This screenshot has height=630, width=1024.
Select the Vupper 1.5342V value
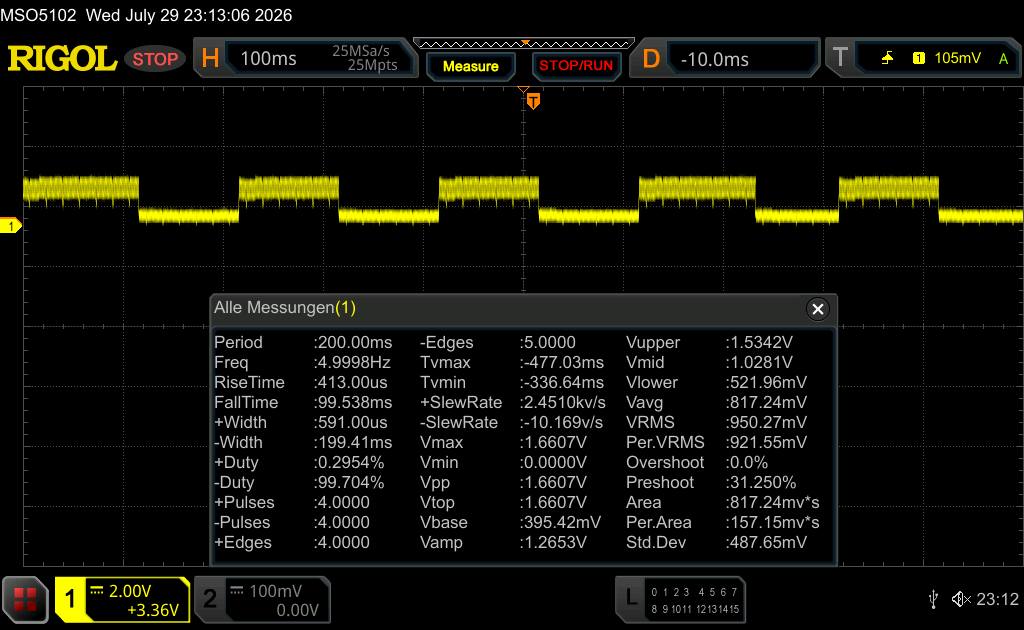[759, 342]
